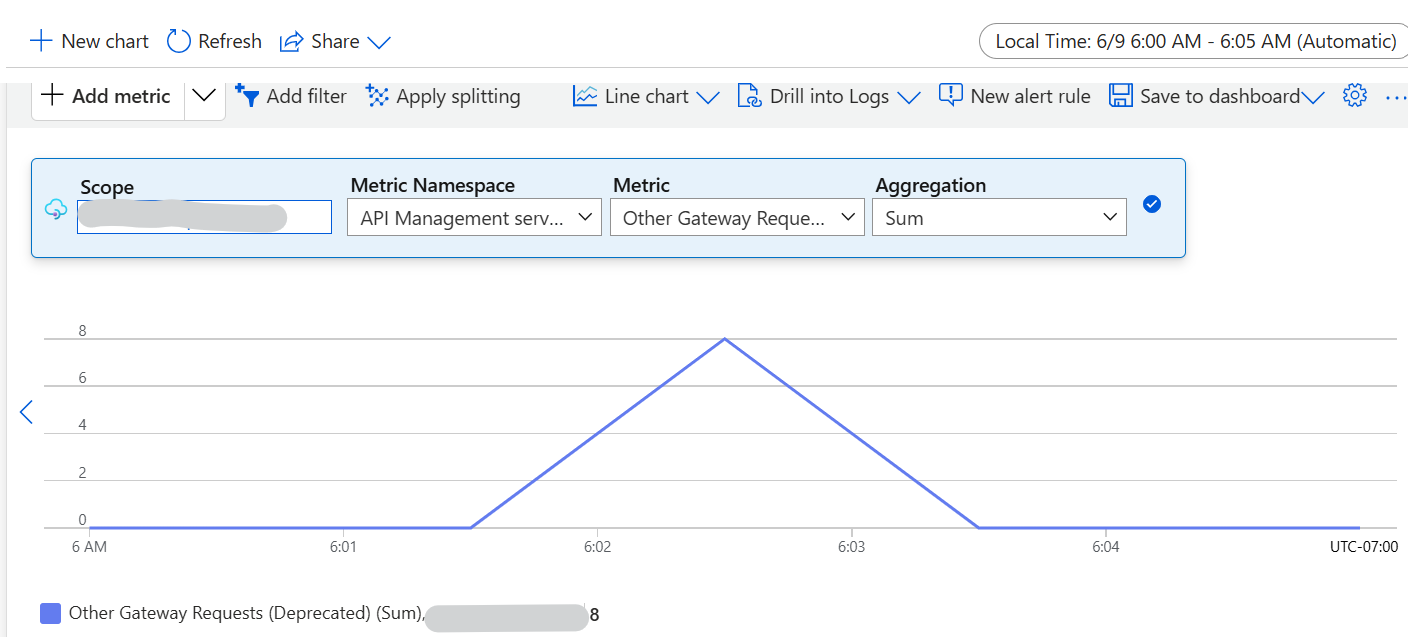This screenshot has width=1408, height=637.
Task: Select the Apply splitting icon
Action: [x=377, y=95]
